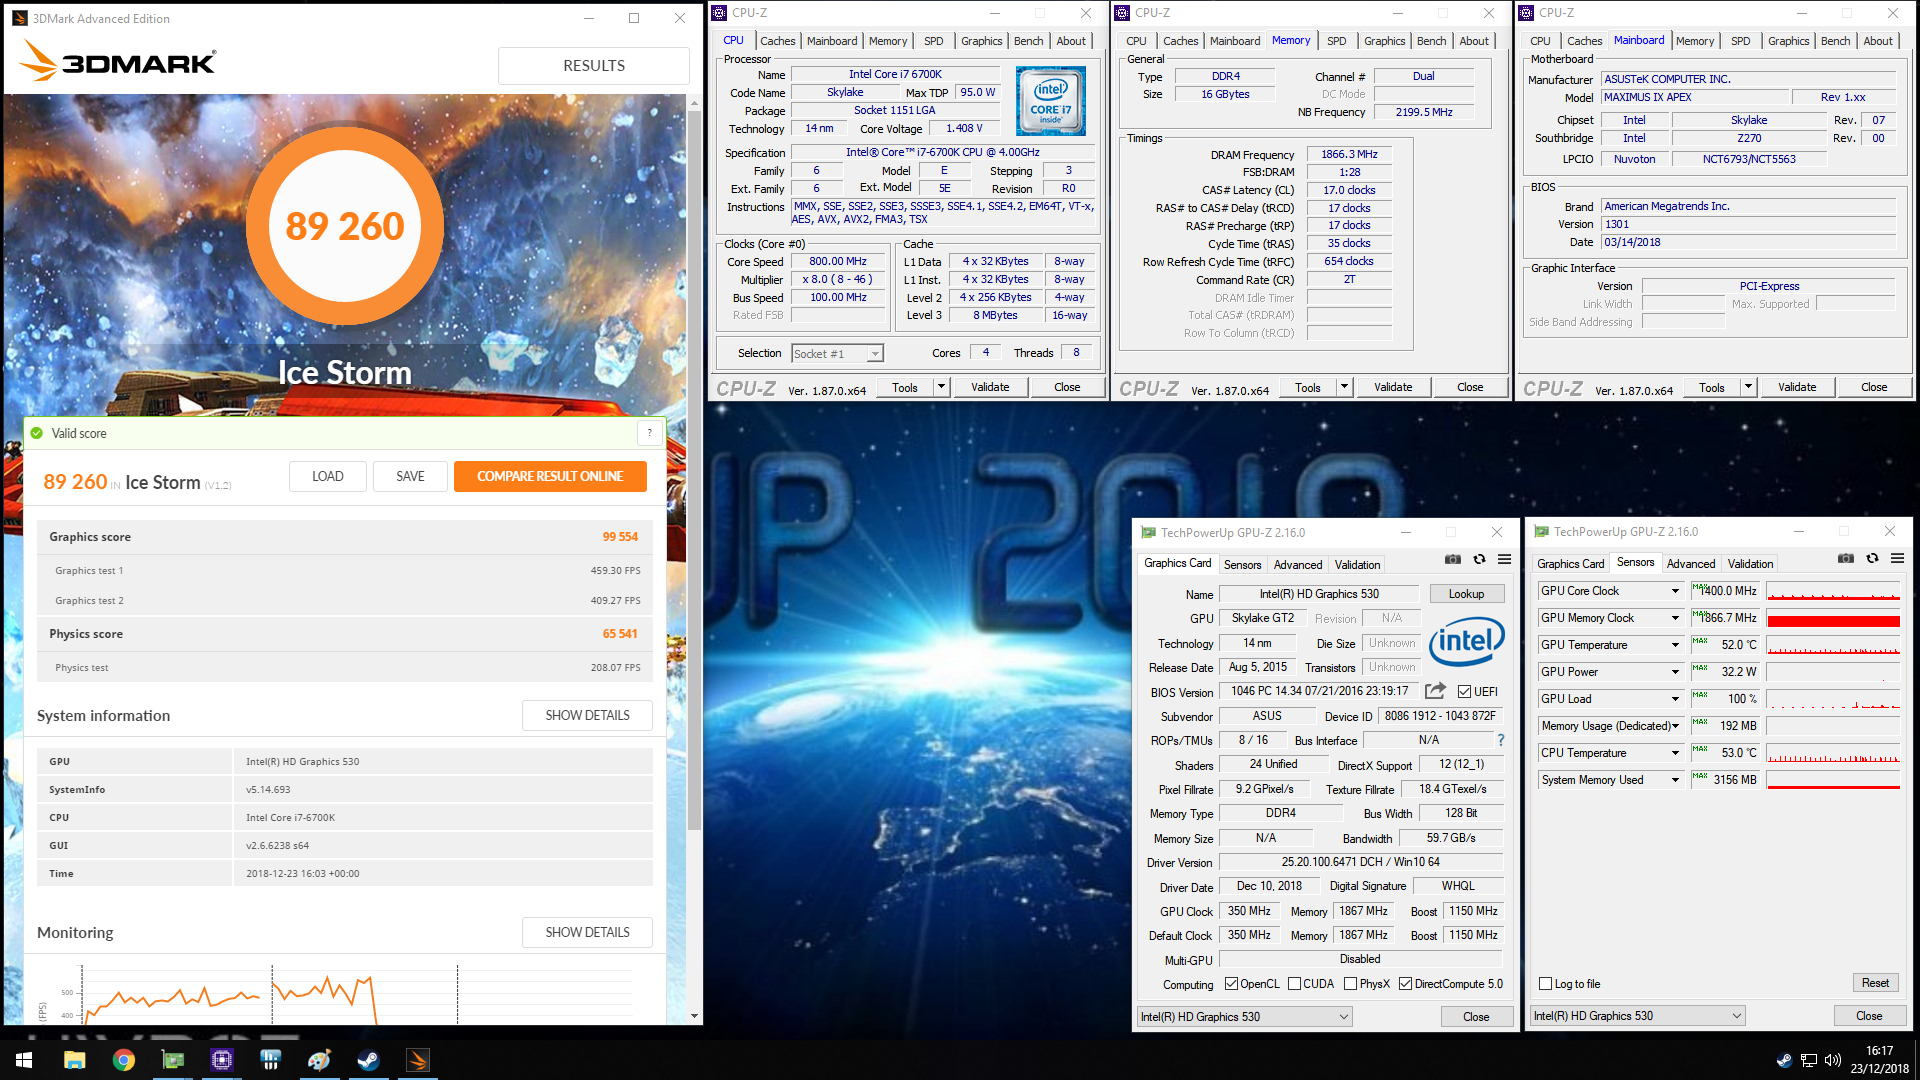Enable Log to file in GPU-Z Sensors
Image resolution: width=1920 pixels, height=1080 pixels.
1546,984
